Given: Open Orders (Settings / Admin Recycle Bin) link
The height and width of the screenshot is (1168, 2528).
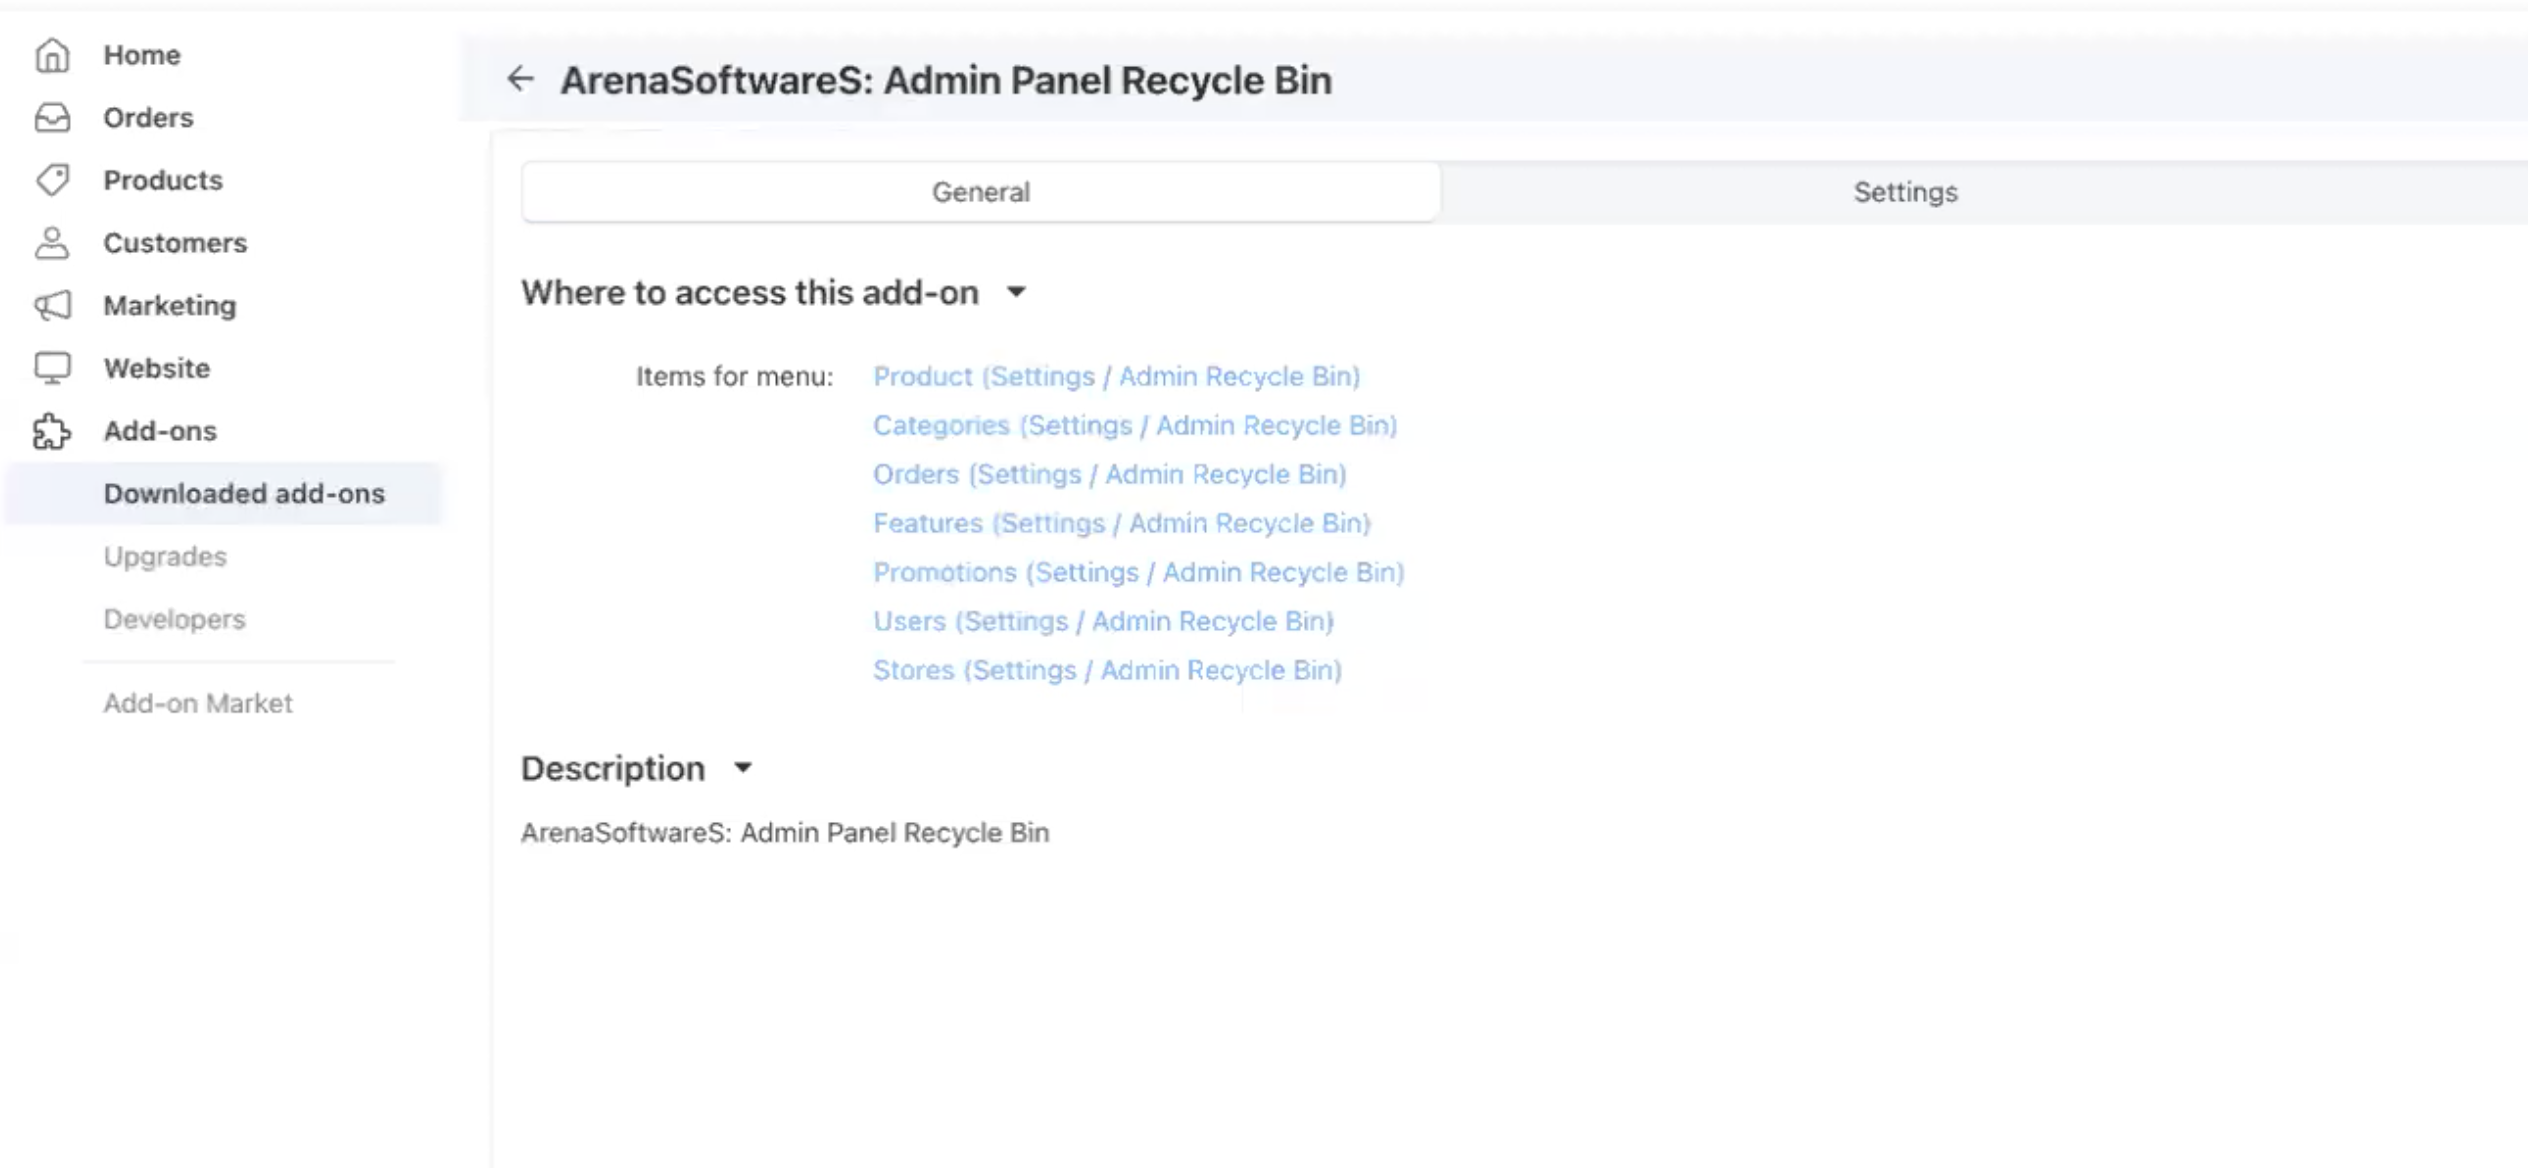Looking at the screenshot, I should [x=1109, y=474].
